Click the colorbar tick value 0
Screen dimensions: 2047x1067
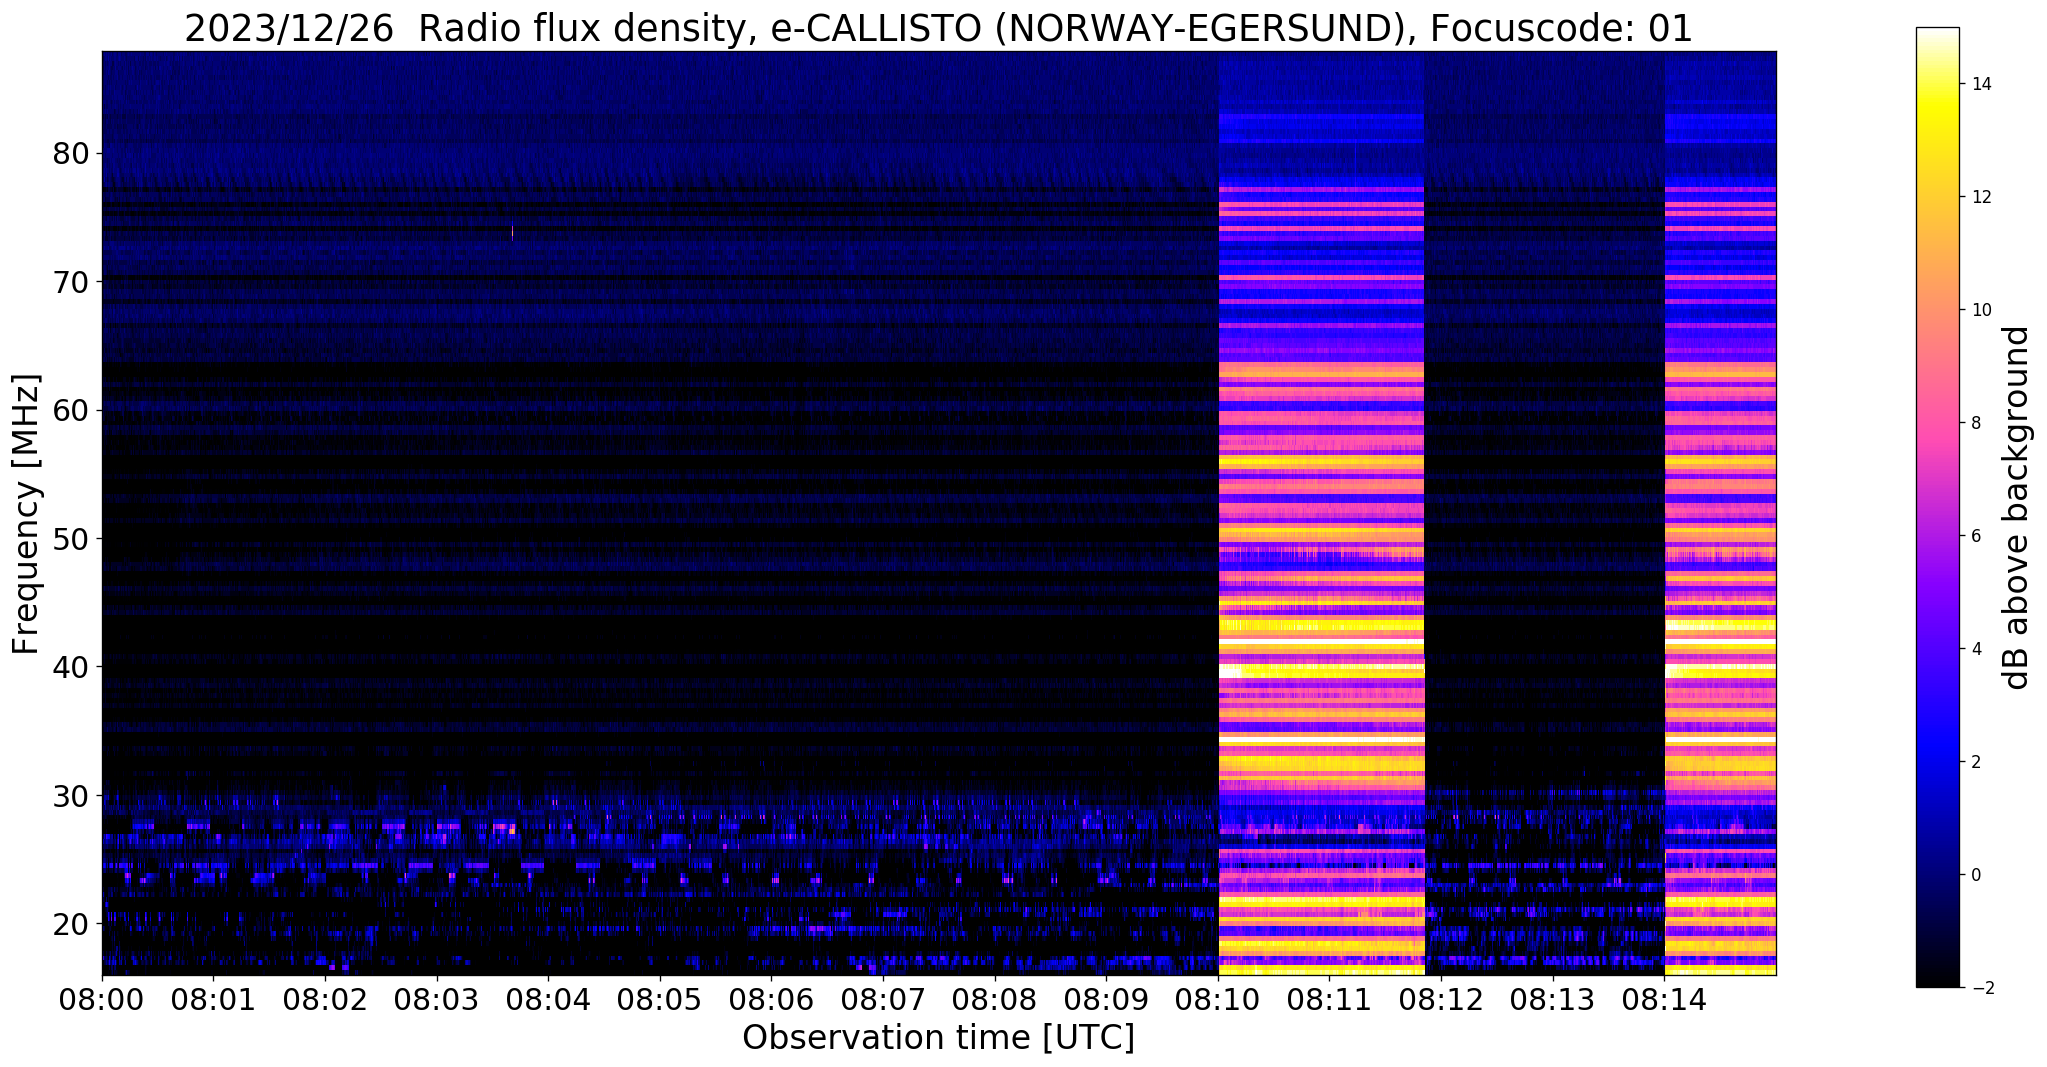(1976, 875)
